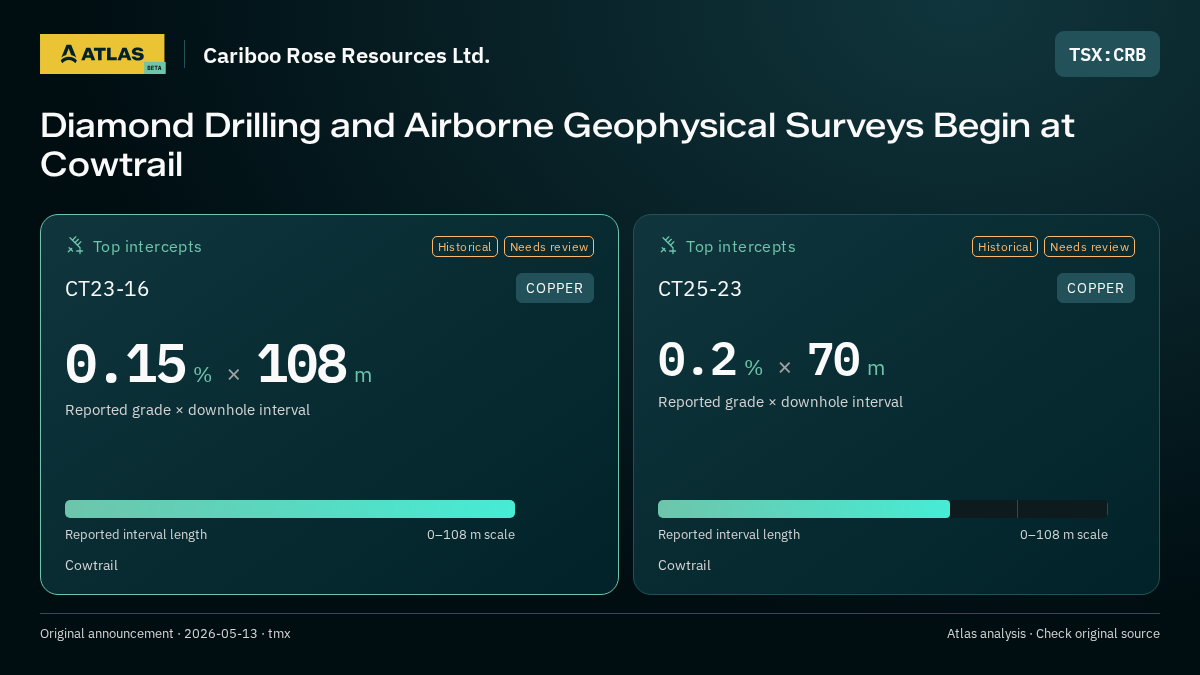This screenshot has width=1200, height=675.
Task: Click '0–108 m scale' in the CT23-16 card
Action: [471, 535]
